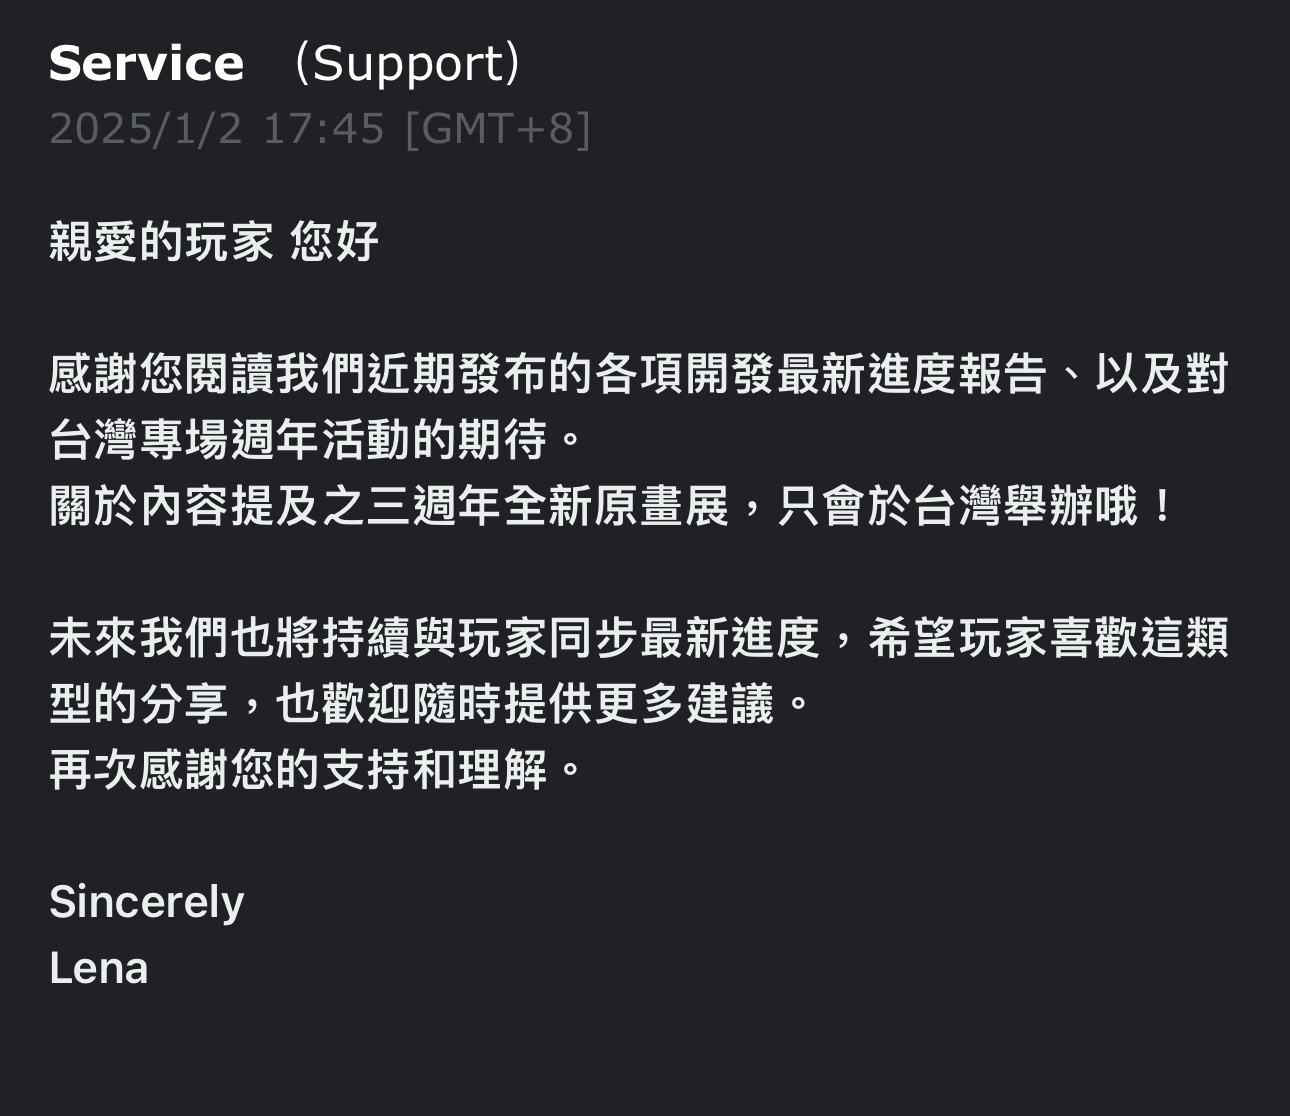Image resolution: width=1290 pixels, height=1116 pixels.
Task: Click the greeting 親愛的玩家 您好
Action: tap(214, 241)
